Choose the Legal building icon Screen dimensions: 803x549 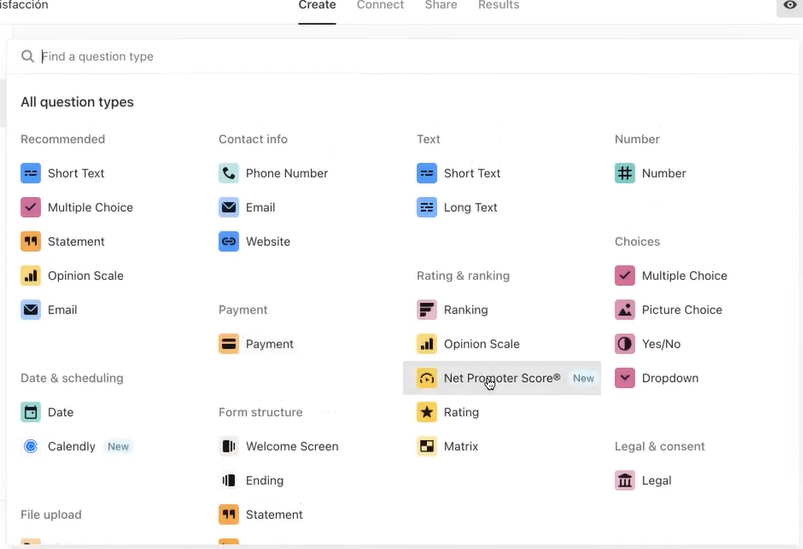(x=625, y=480)
